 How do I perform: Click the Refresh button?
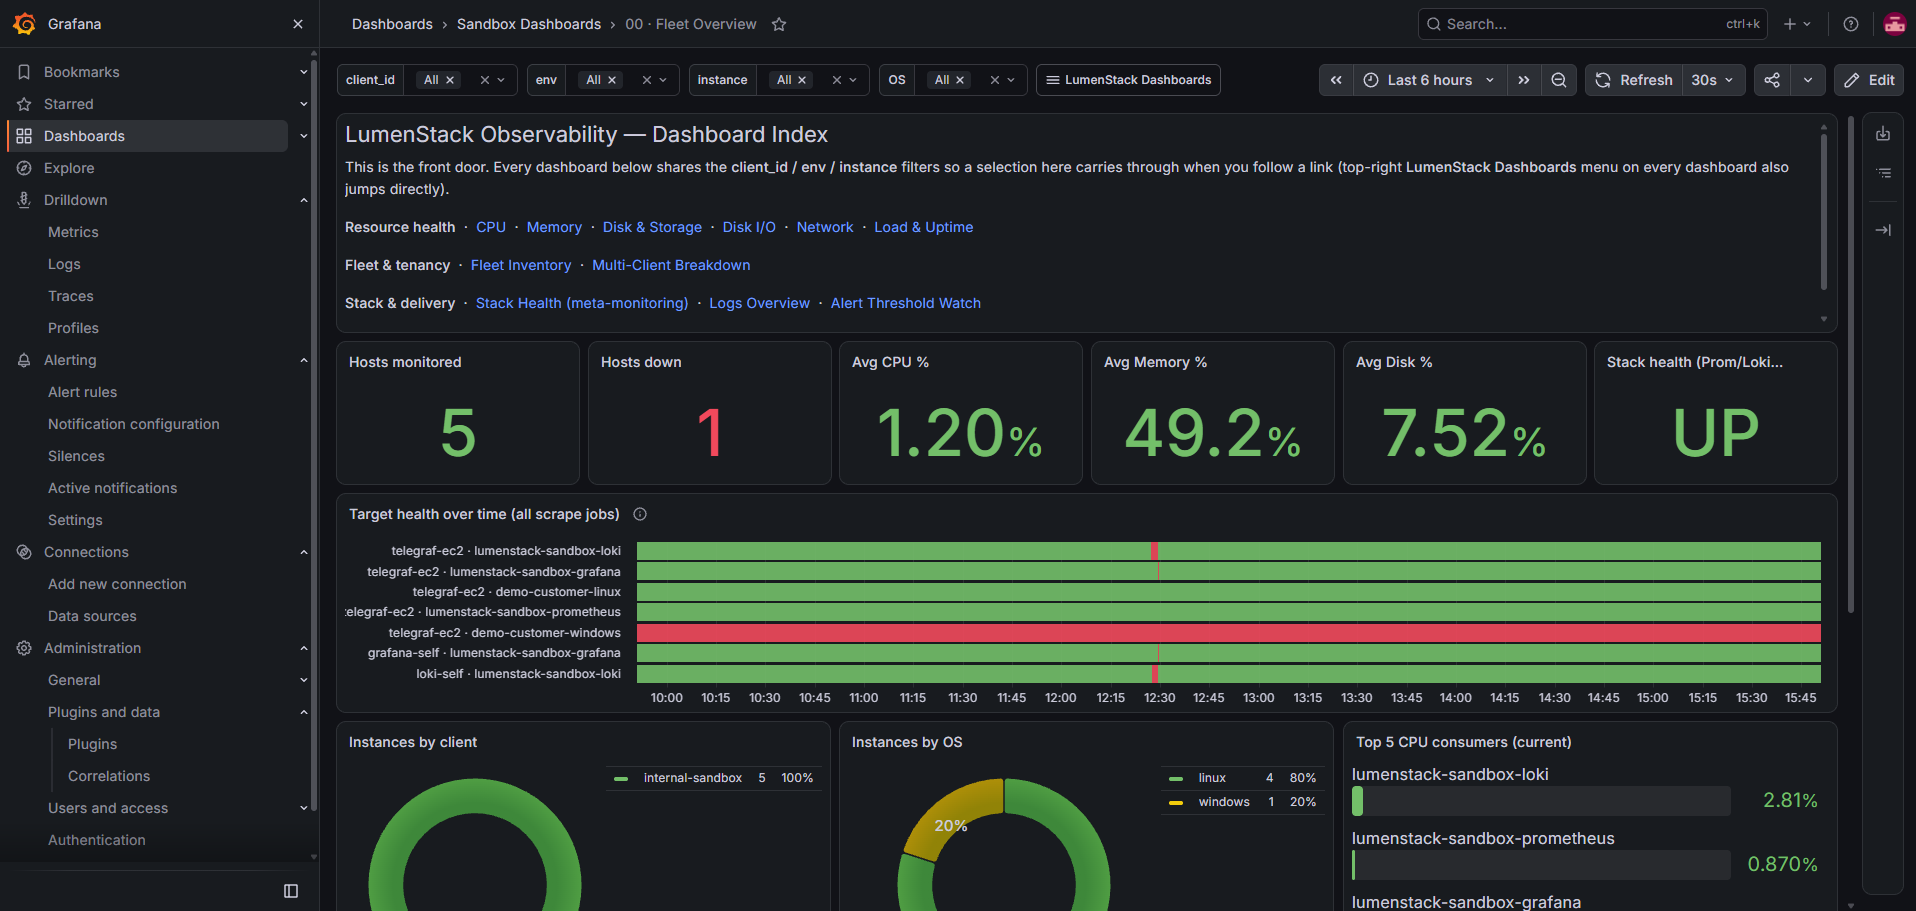[1634, 80]
